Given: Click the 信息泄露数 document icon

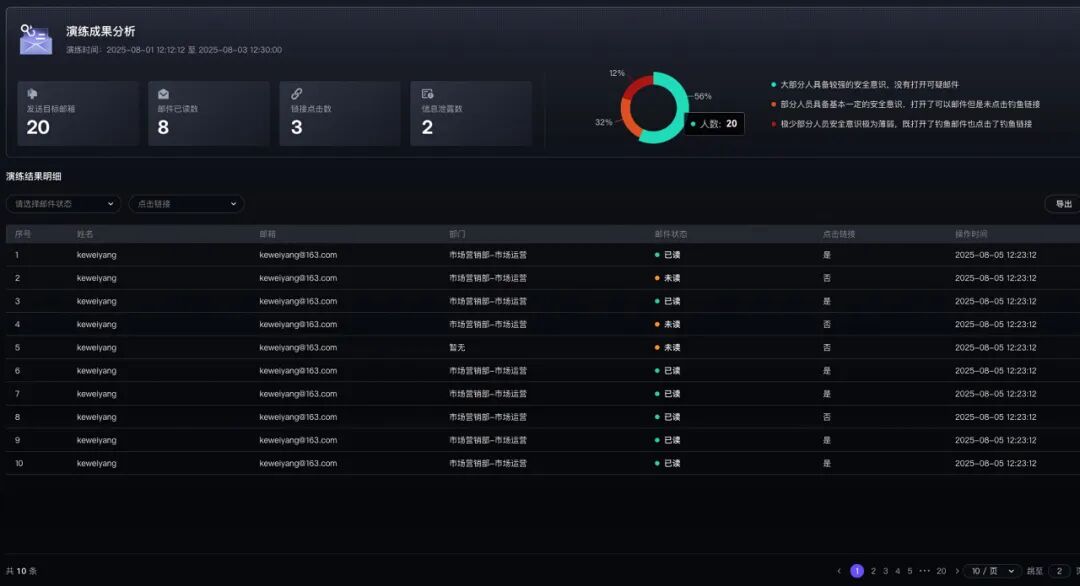Looking at the screenshot, I should point(427,94).
